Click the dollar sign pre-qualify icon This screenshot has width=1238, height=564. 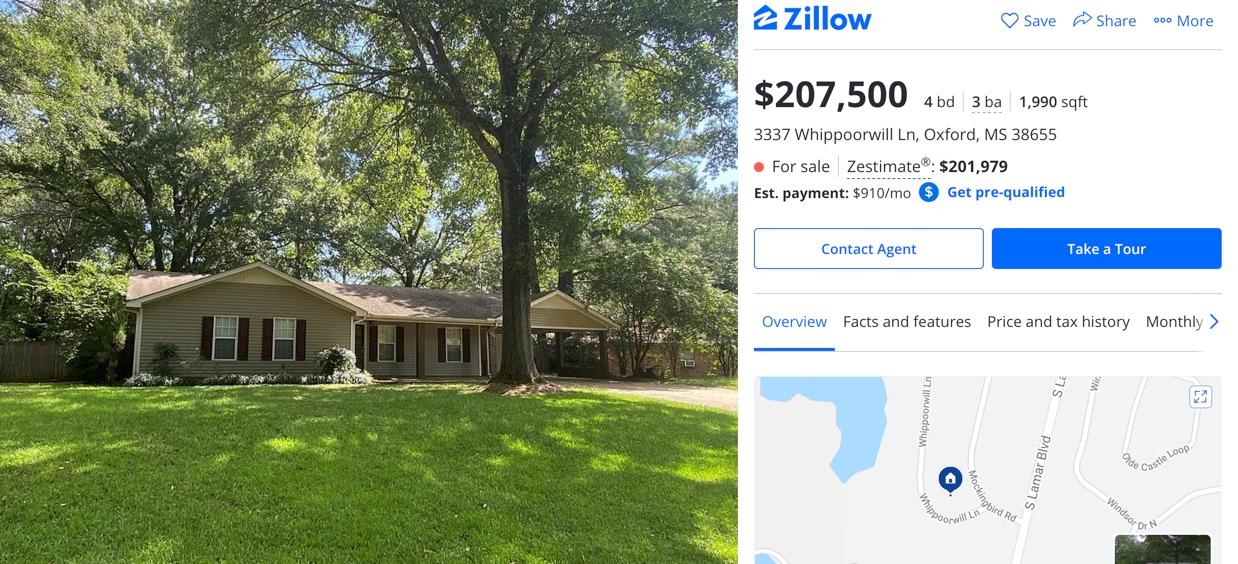point(929,192)
